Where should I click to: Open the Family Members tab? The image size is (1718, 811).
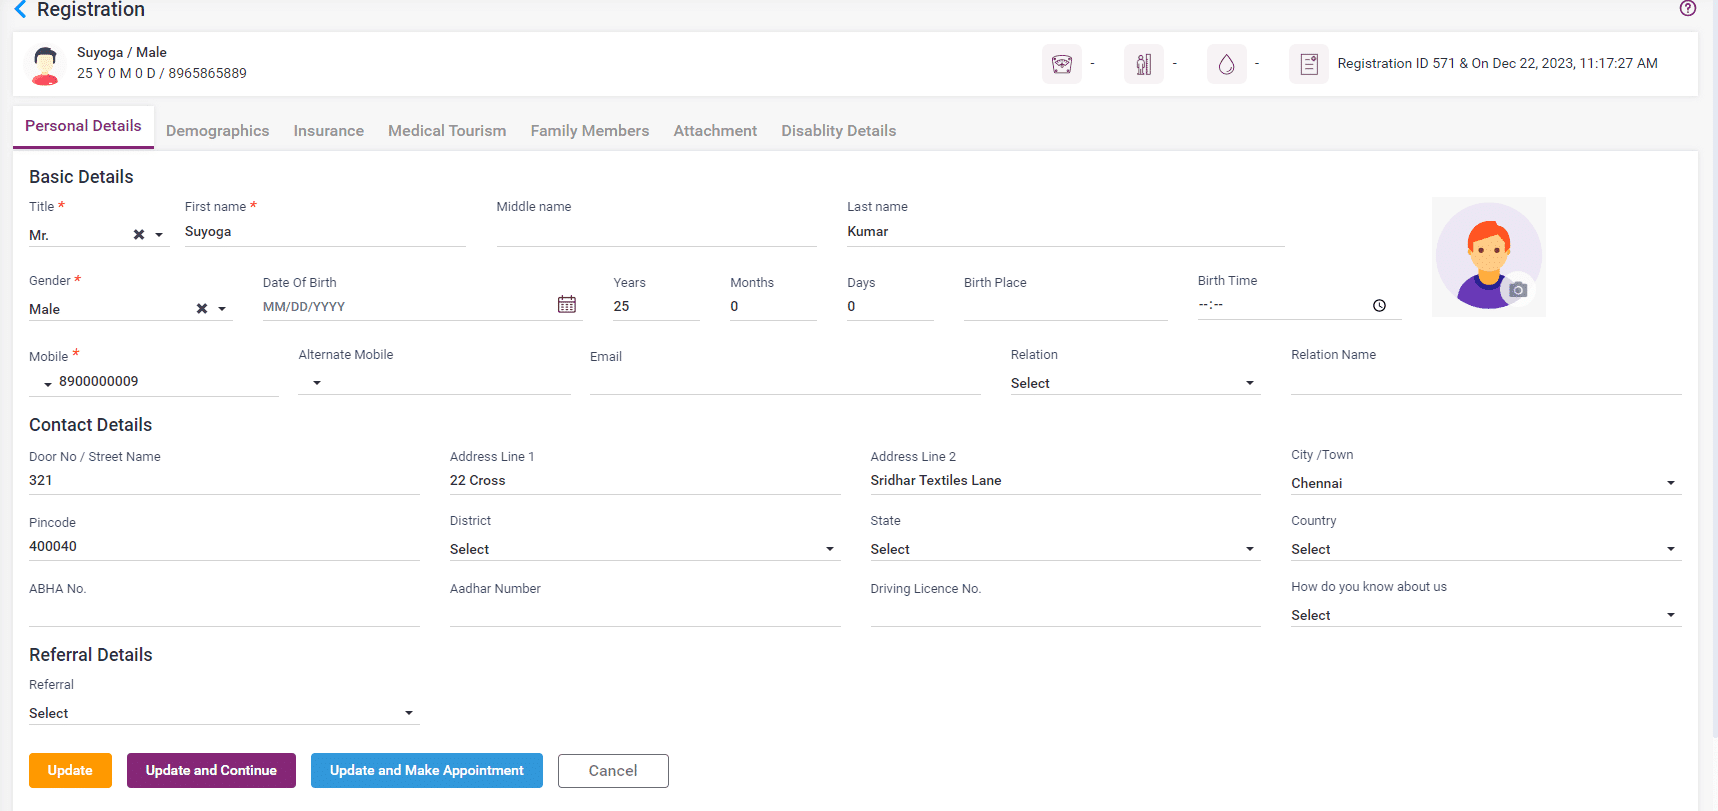click(589, 131)
